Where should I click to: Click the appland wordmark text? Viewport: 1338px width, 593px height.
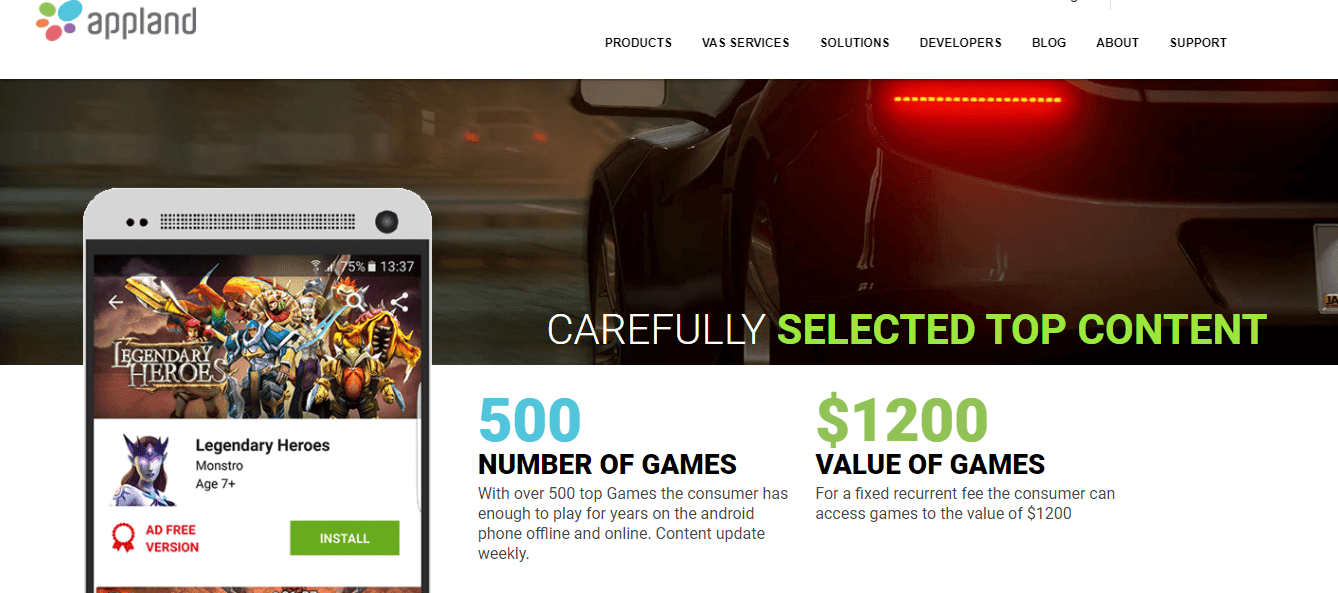pos(141,21)
